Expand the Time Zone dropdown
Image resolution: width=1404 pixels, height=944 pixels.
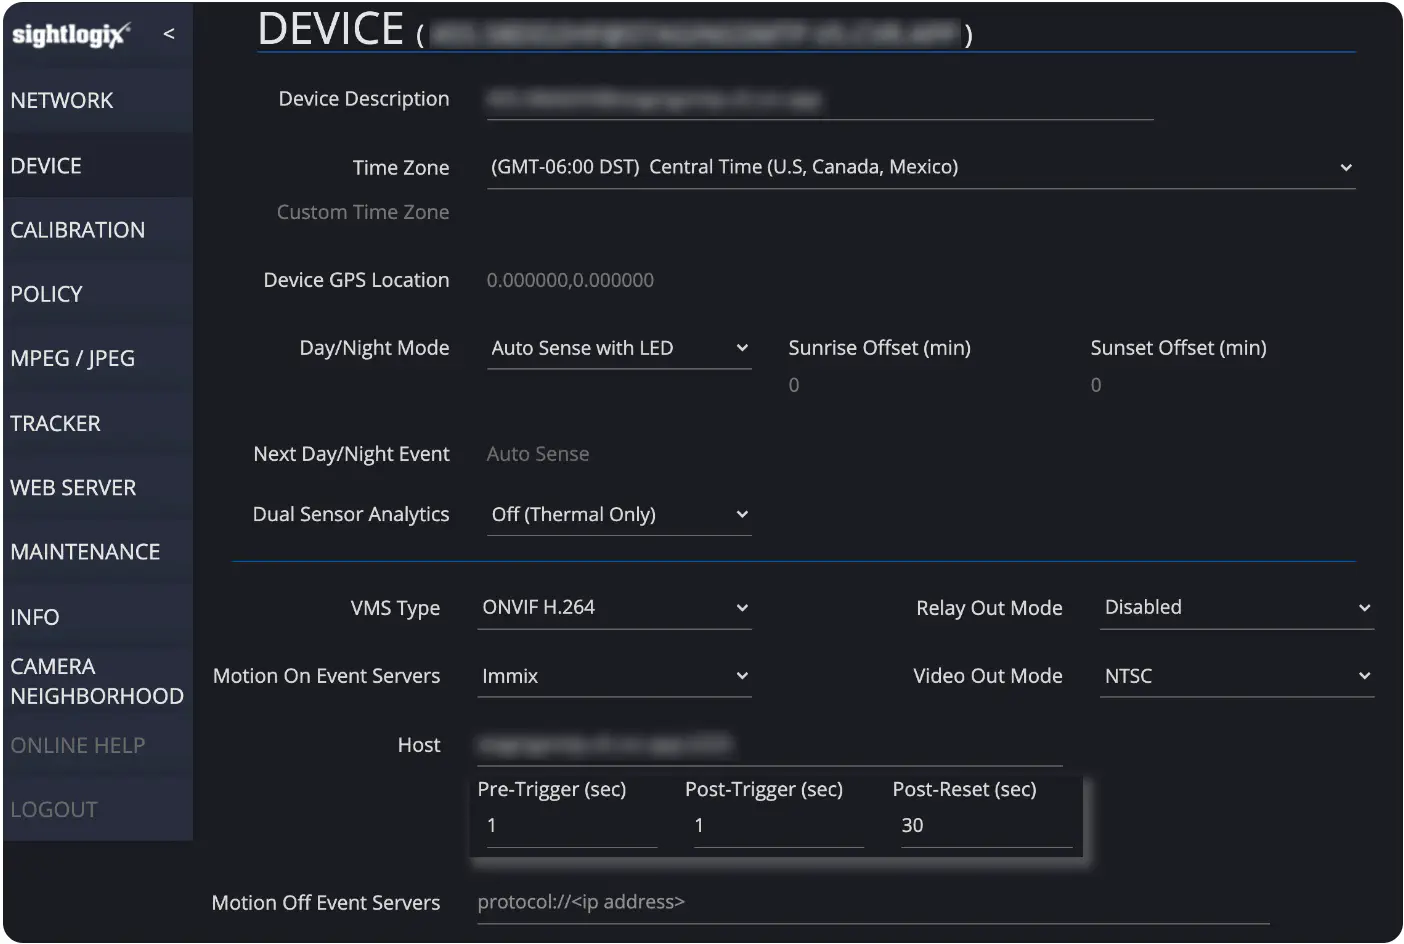(921, 168)
